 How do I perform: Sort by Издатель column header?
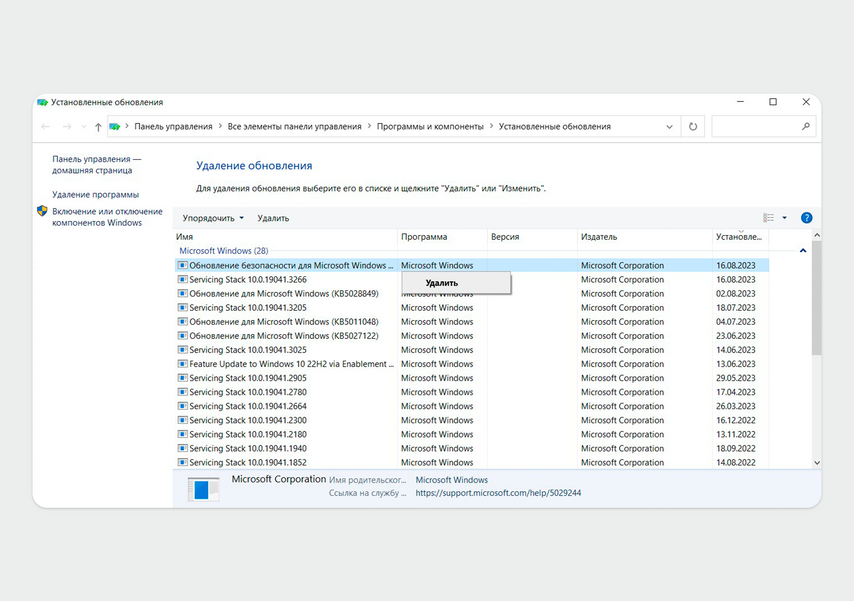(x=645, y=236)
